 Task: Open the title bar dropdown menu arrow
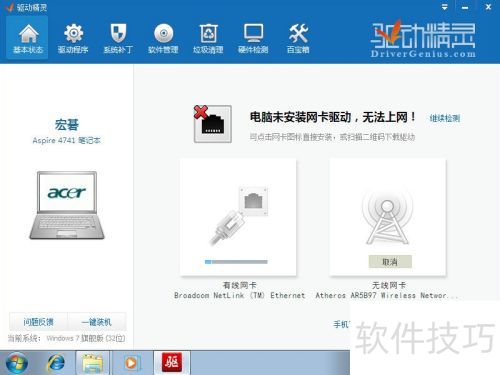444,7
